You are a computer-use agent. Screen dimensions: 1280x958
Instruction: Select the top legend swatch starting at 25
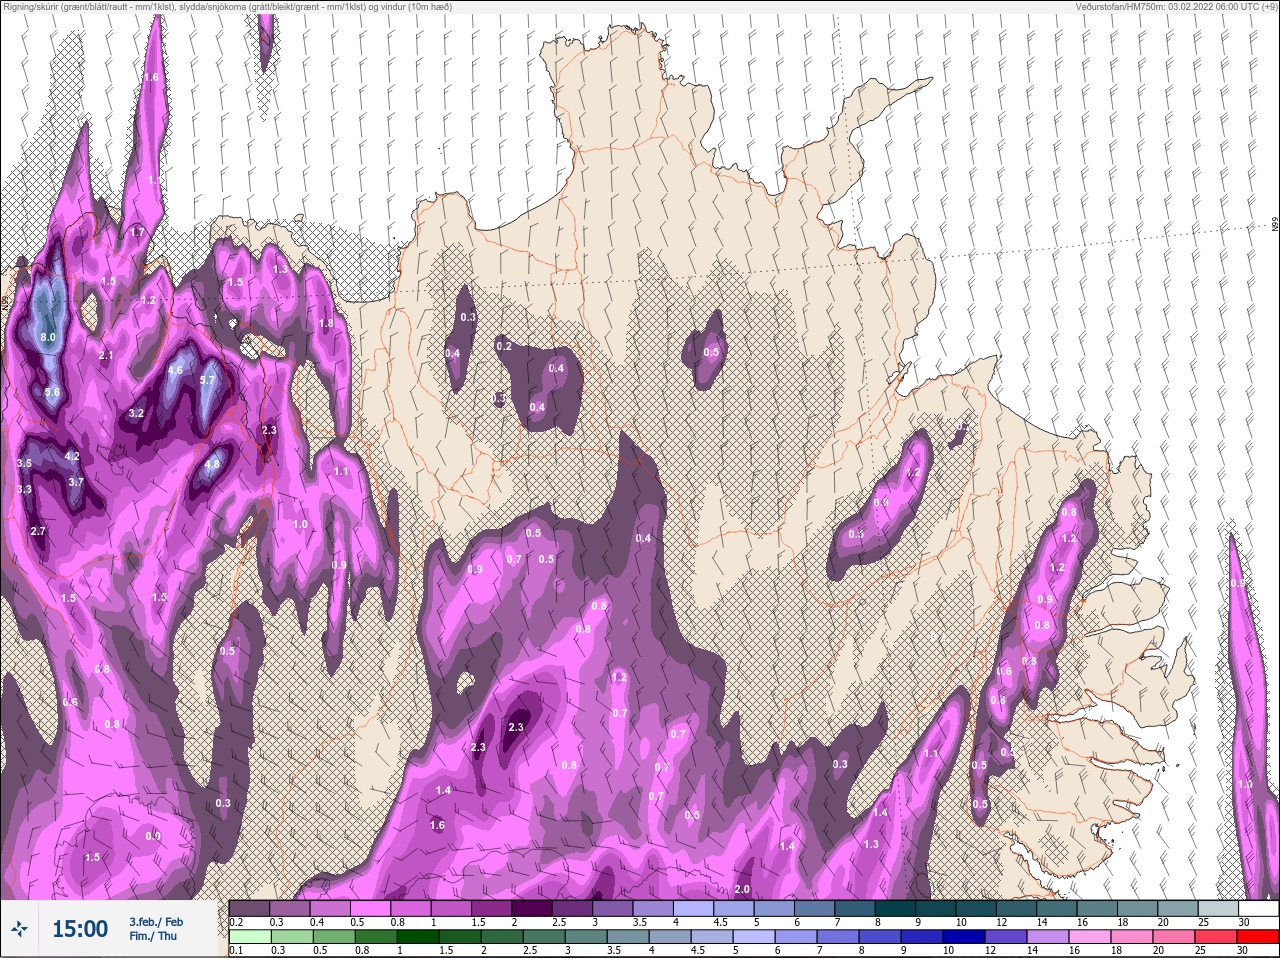pyautogui.click(x=1218, y=908)
